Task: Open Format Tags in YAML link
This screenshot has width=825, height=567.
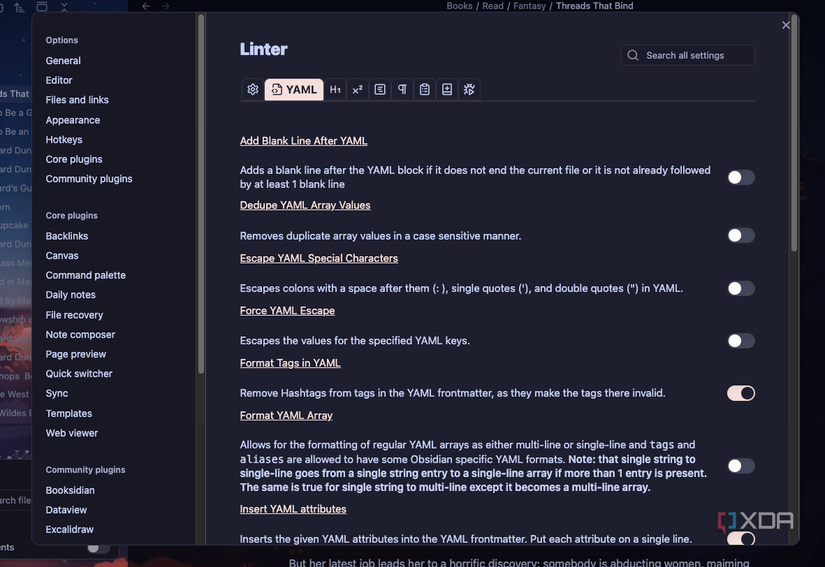Action: click(290, 363)
